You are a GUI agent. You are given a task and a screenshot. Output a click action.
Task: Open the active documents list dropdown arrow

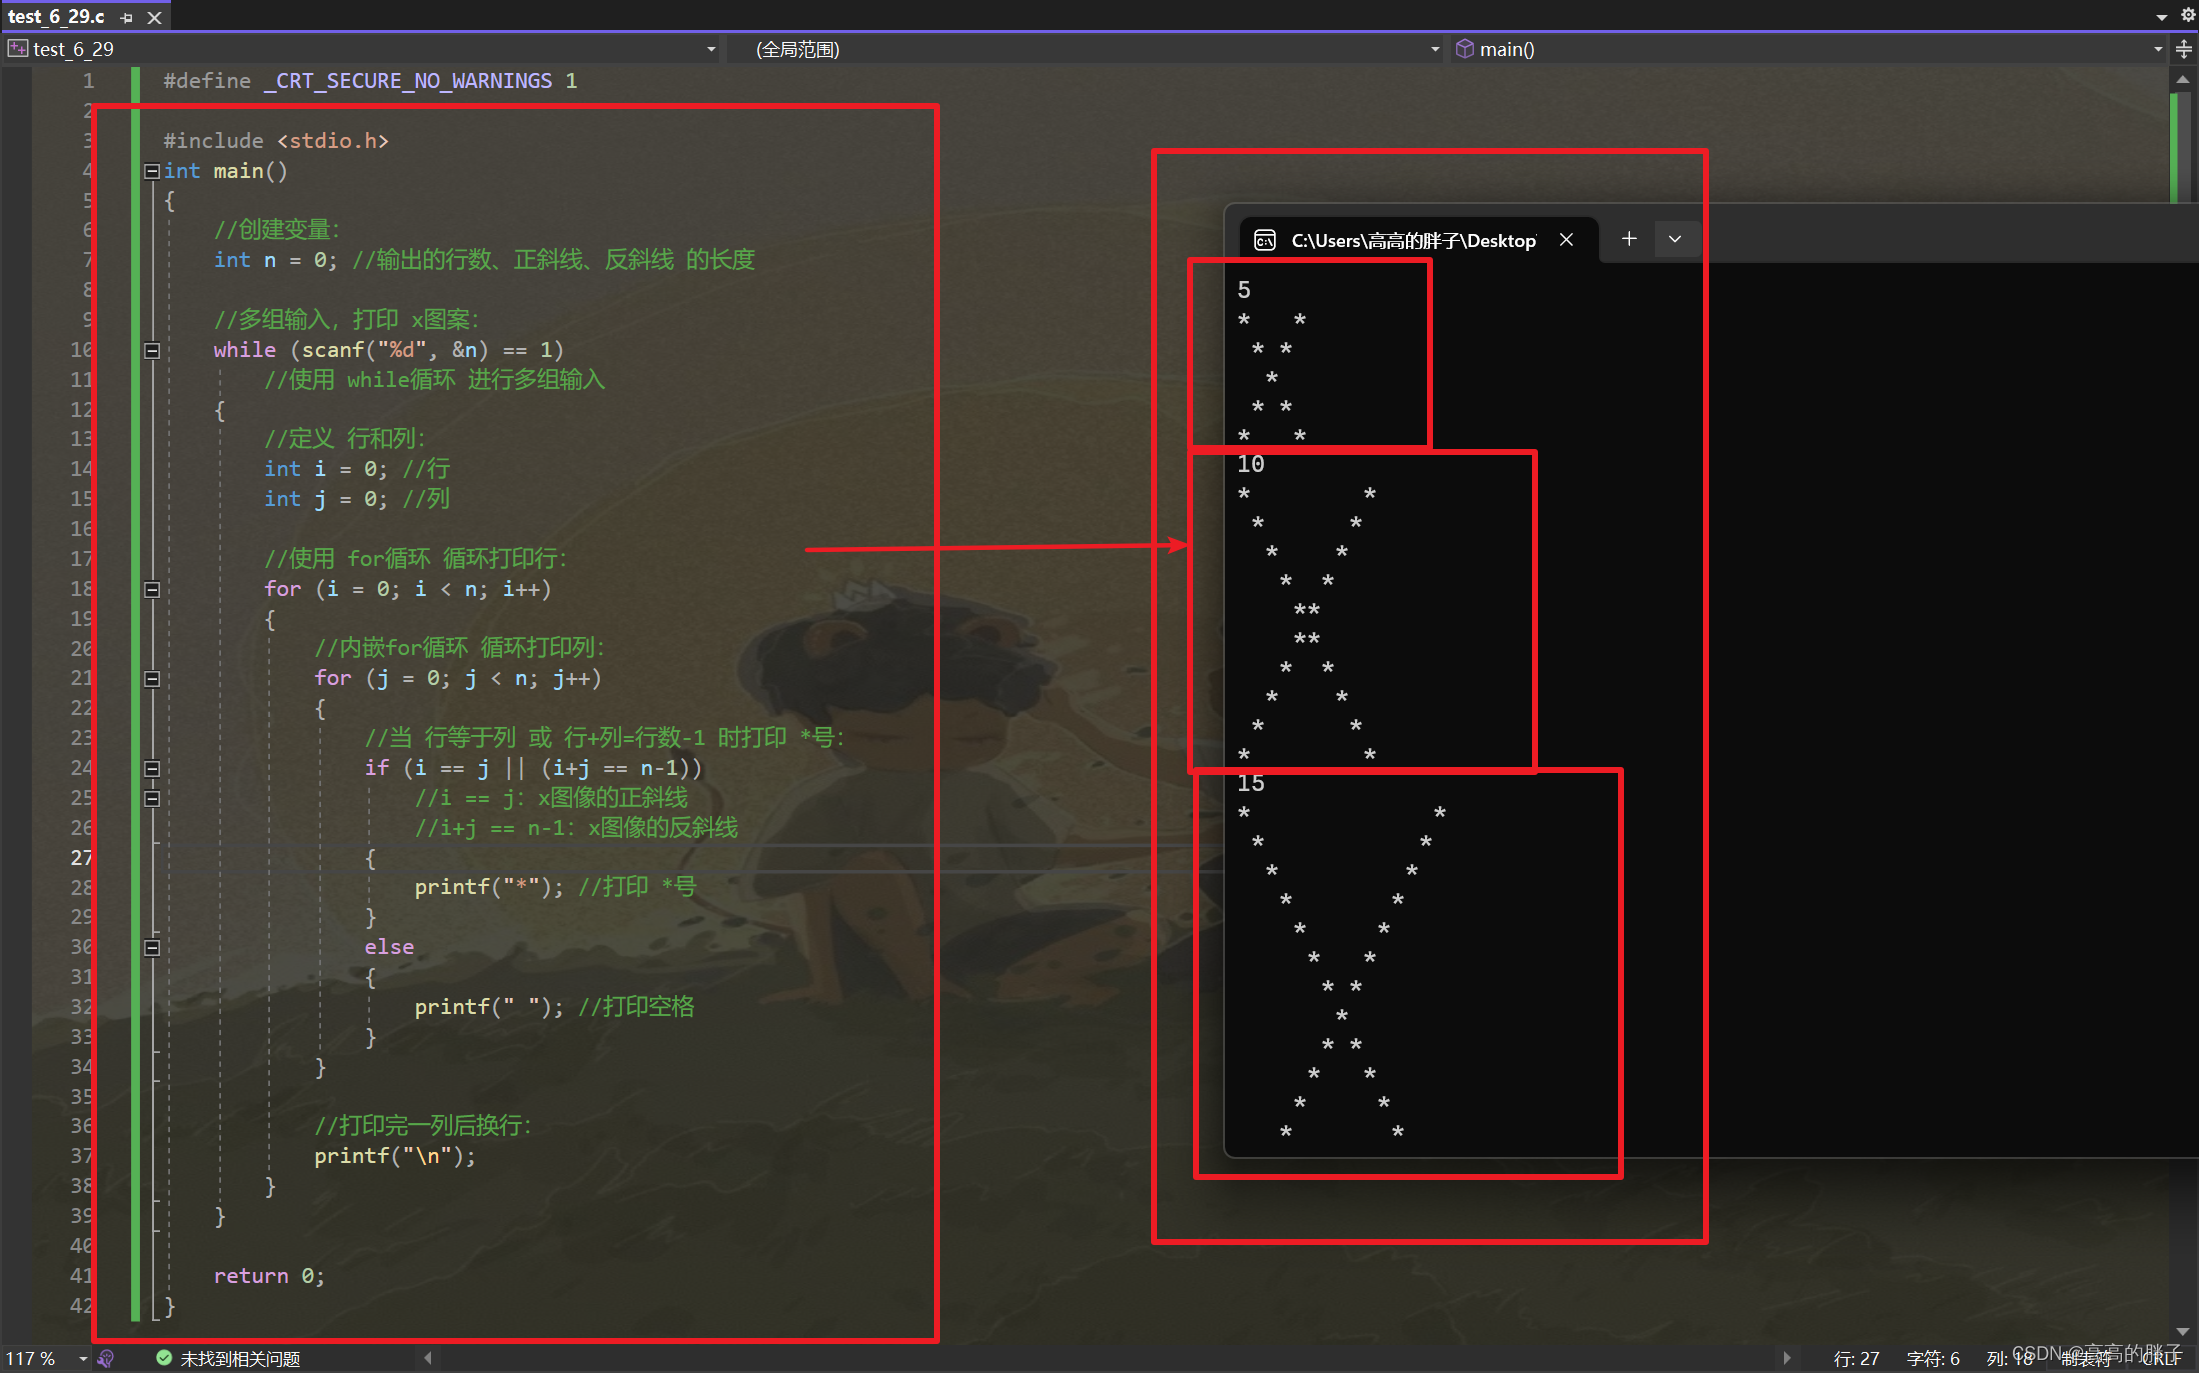(x=2161, y=17)
